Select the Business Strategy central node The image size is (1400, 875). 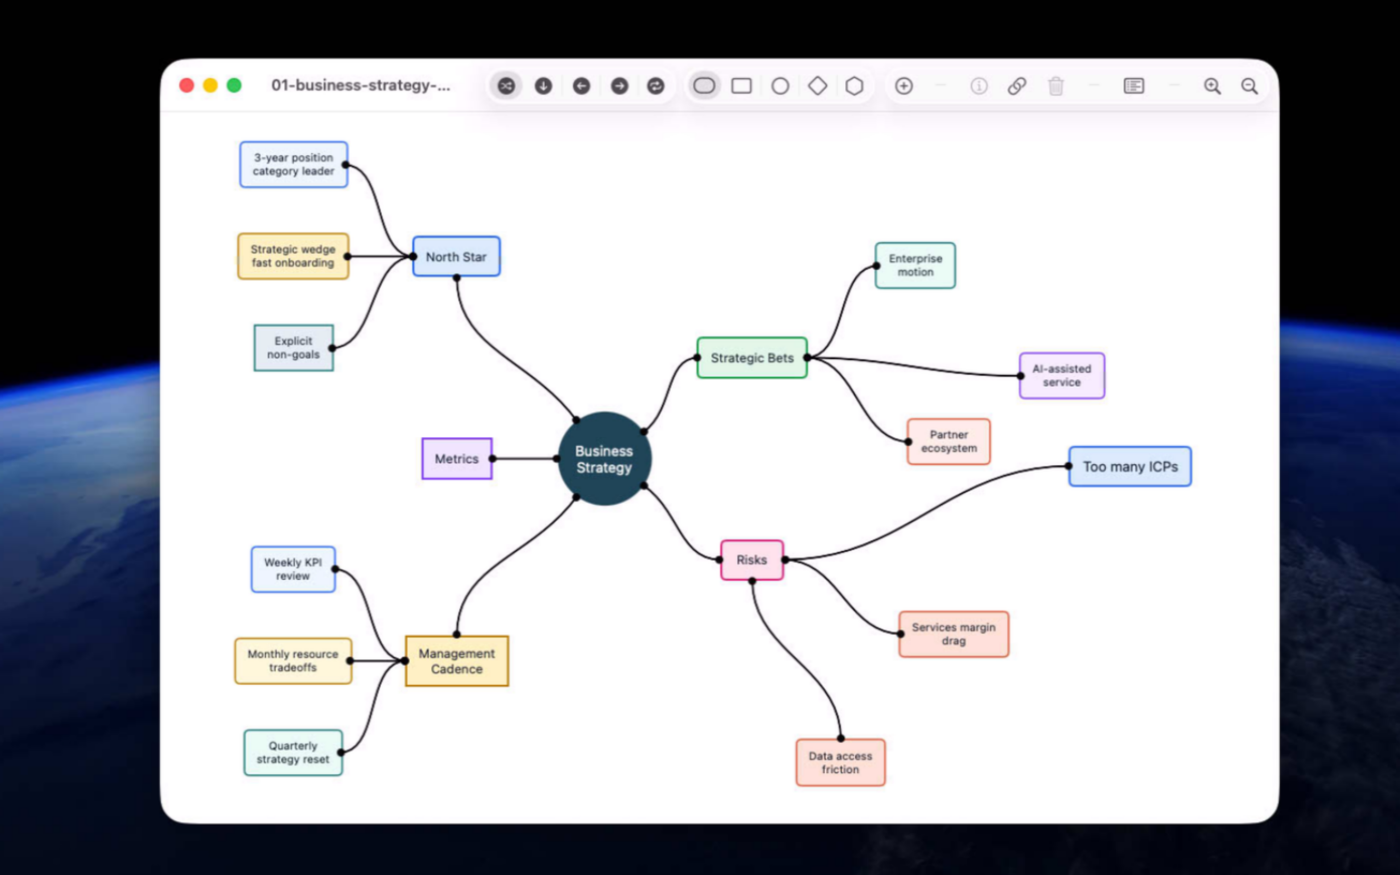[x=604, y=459]
